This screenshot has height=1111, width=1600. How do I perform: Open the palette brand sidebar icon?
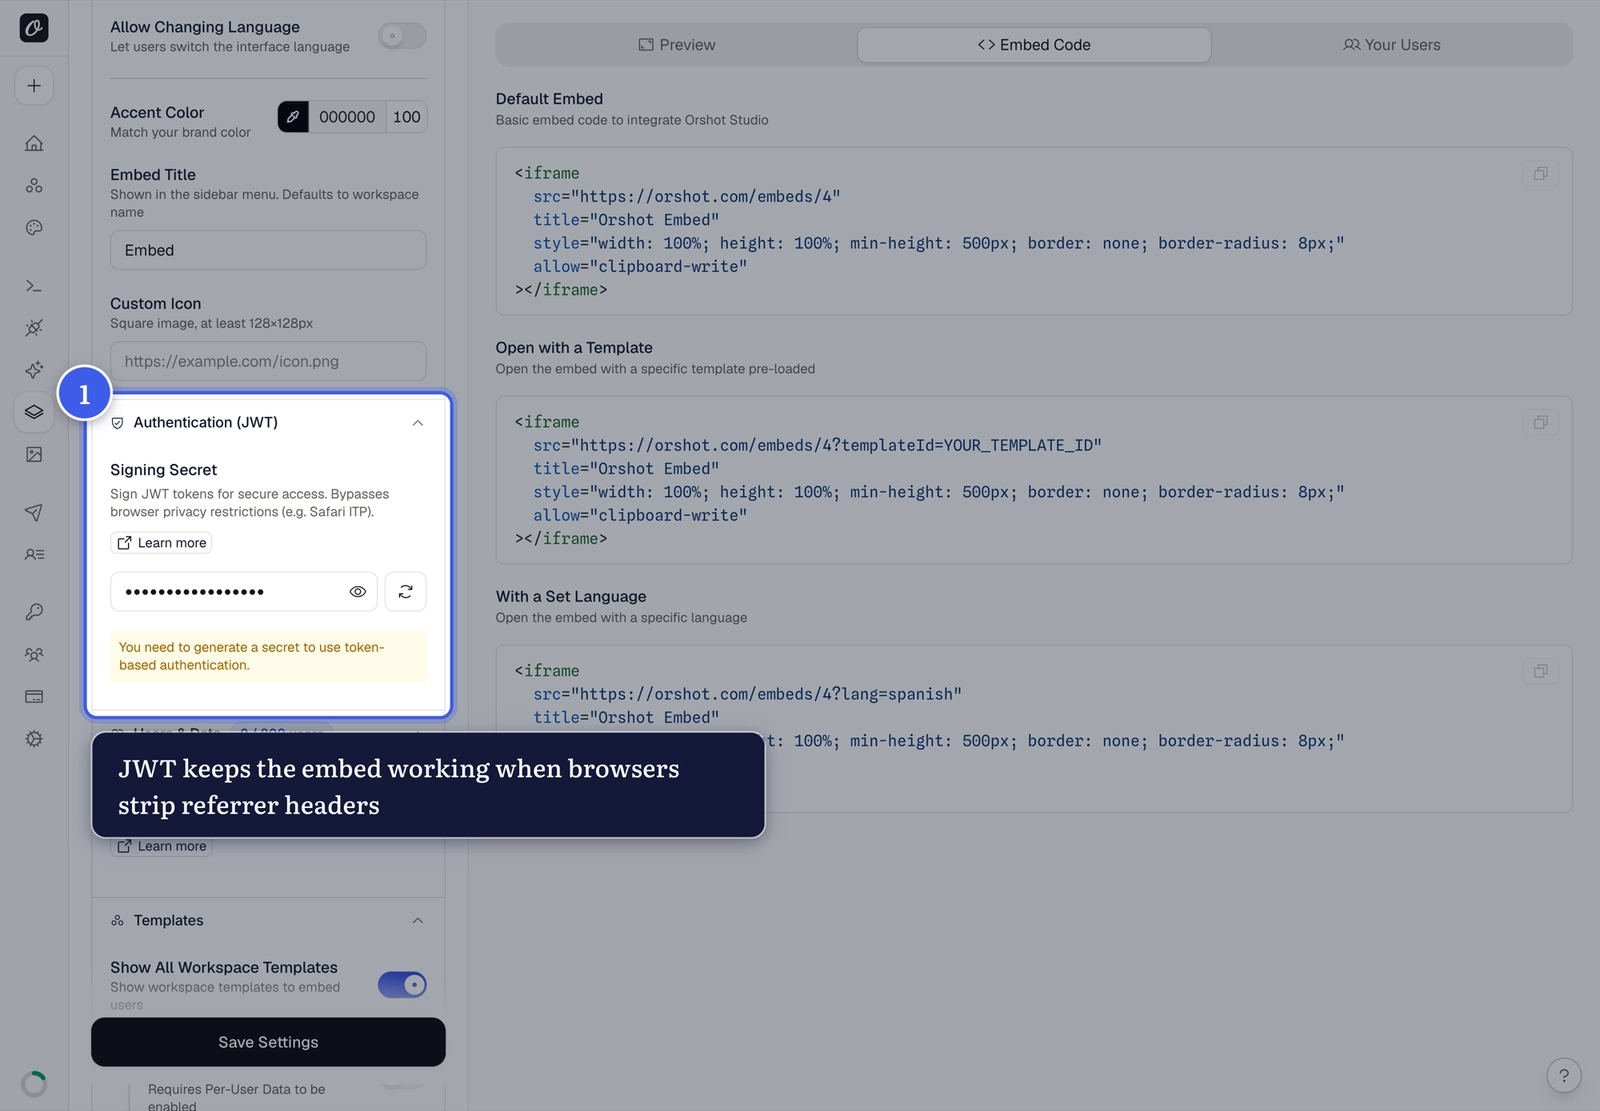[x=34, y=228]
